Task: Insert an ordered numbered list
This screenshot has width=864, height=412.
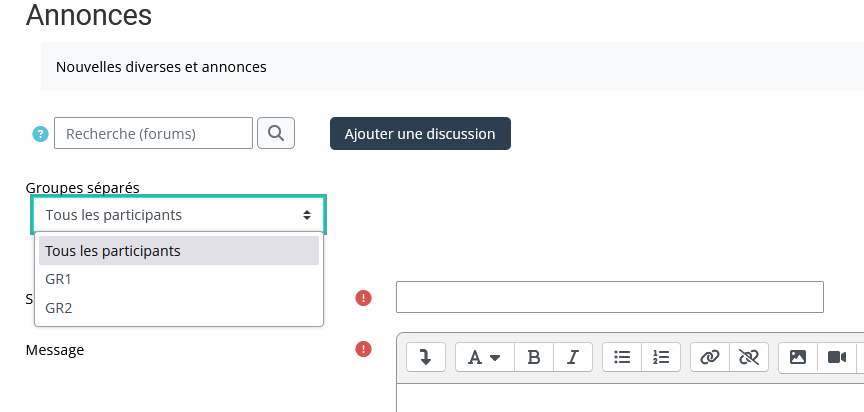Action: click(661, 357)
